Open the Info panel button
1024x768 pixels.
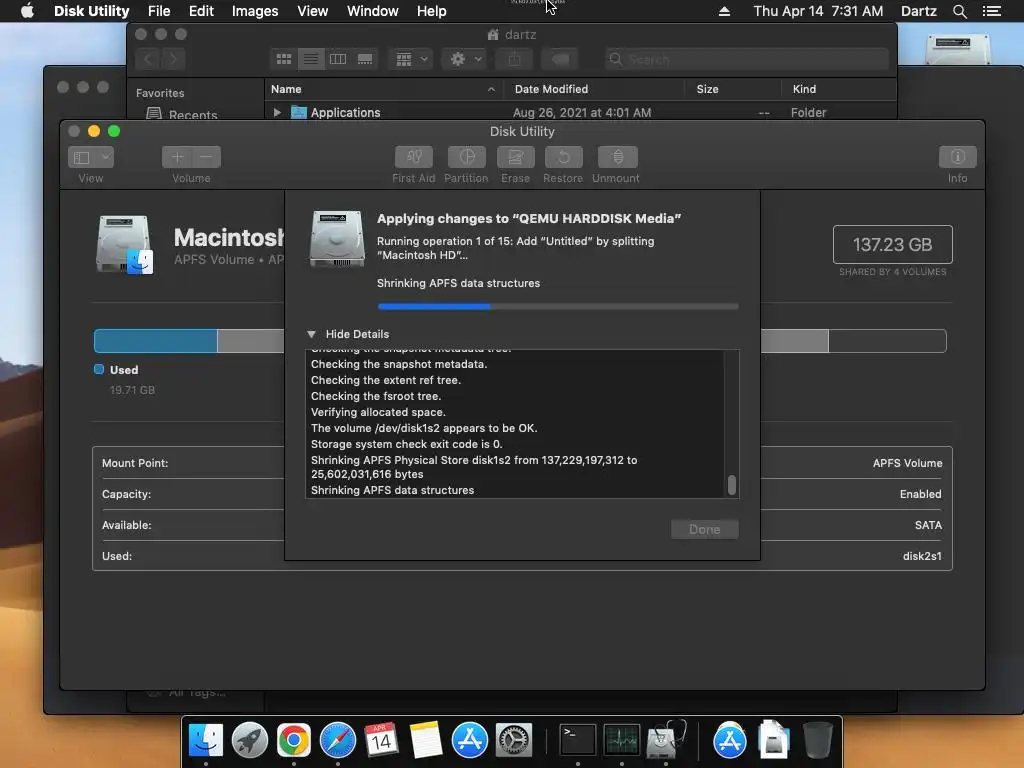[957, 157]
